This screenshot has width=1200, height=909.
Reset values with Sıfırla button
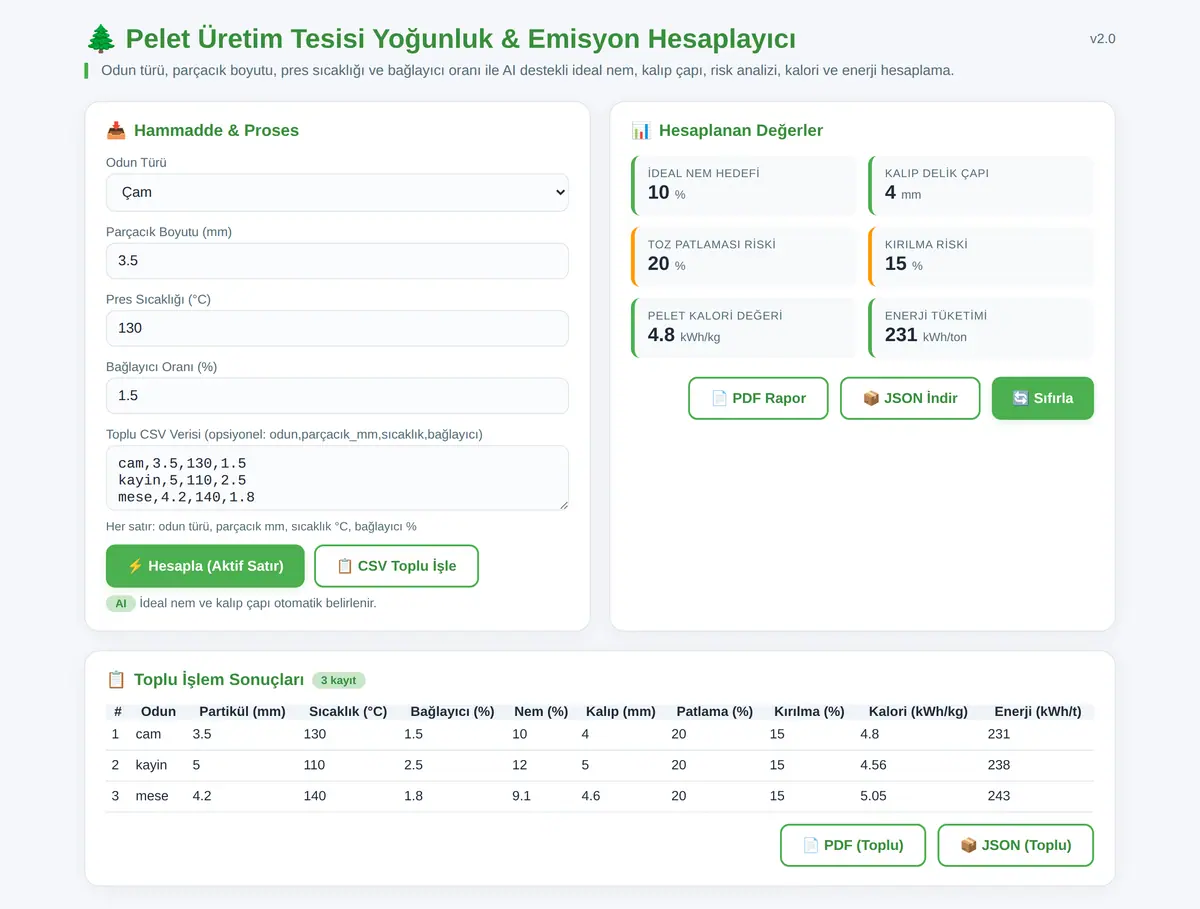point(1042,398)
